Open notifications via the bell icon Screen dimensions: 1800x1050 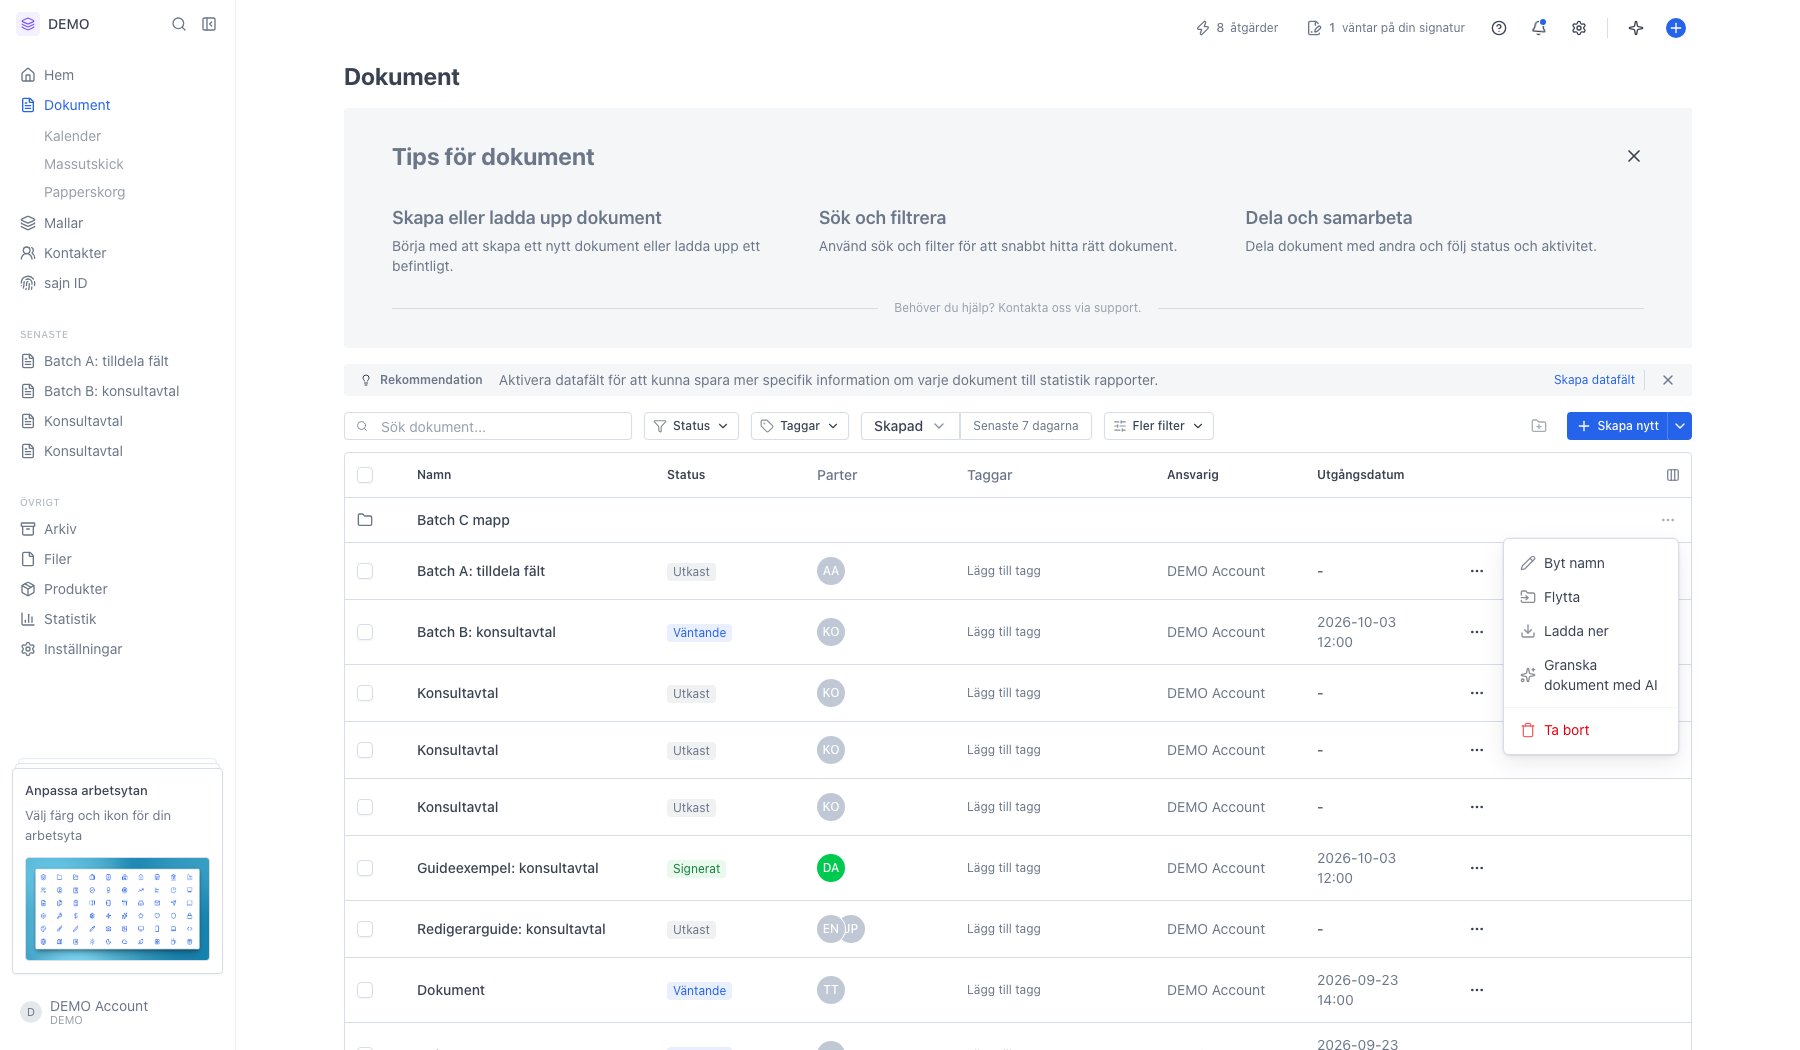(x=1539, y=28)
